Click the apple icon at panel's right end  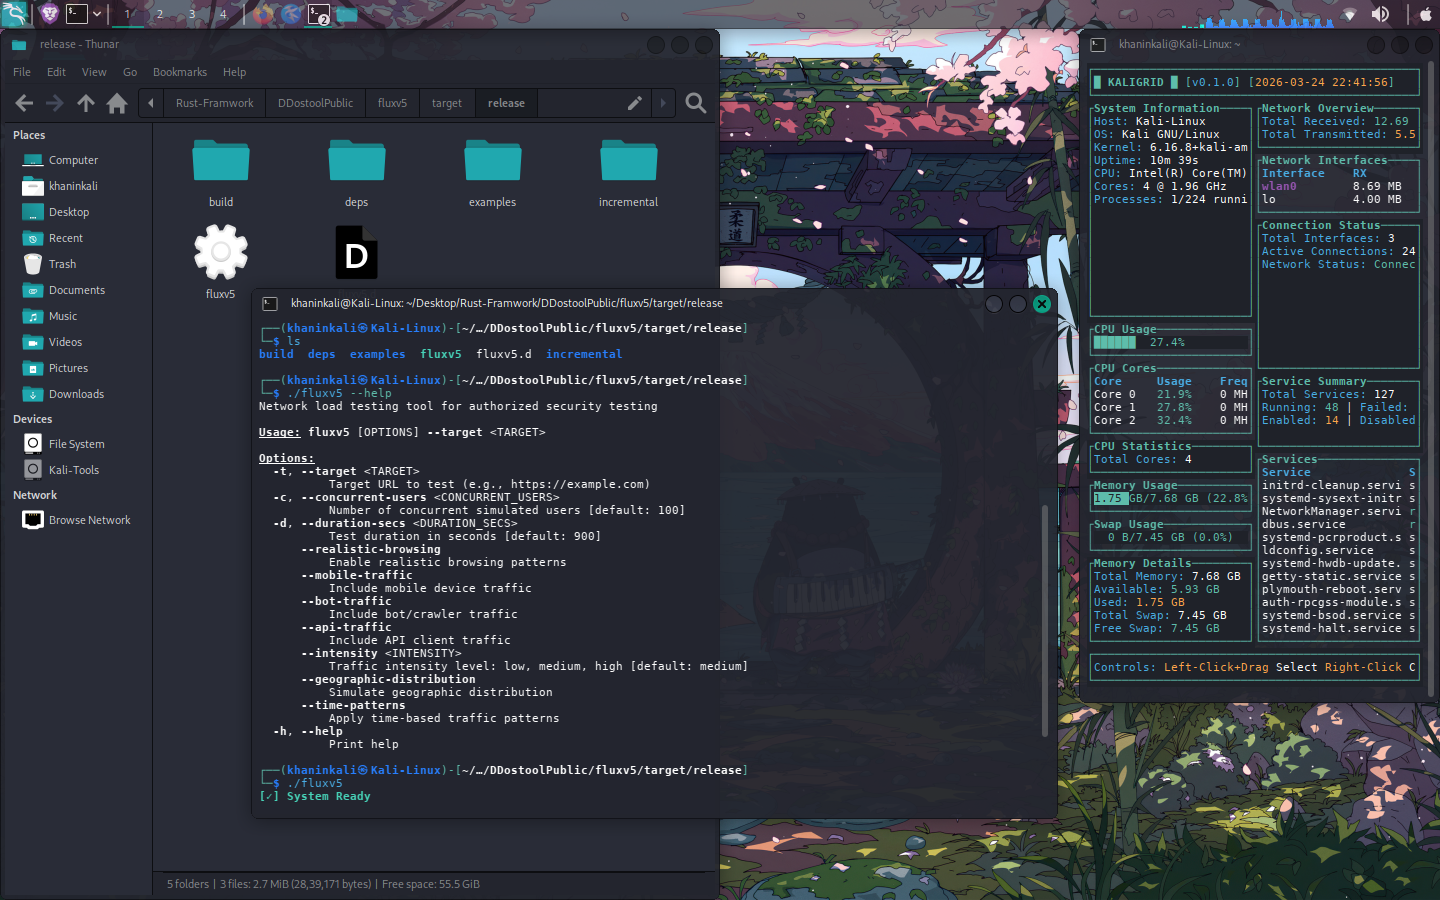click(1425, 14)
